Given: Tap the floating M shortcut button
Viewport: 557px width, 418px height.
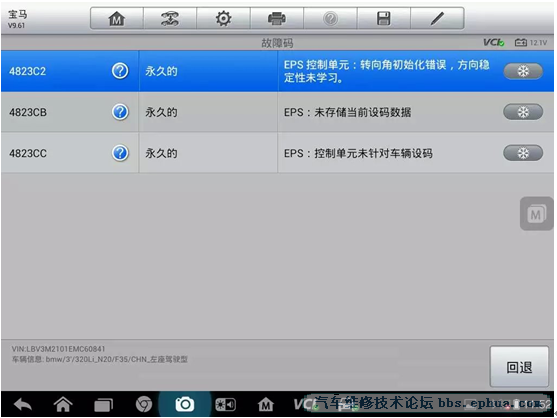Looking at the screenshot, I should 536,214.
